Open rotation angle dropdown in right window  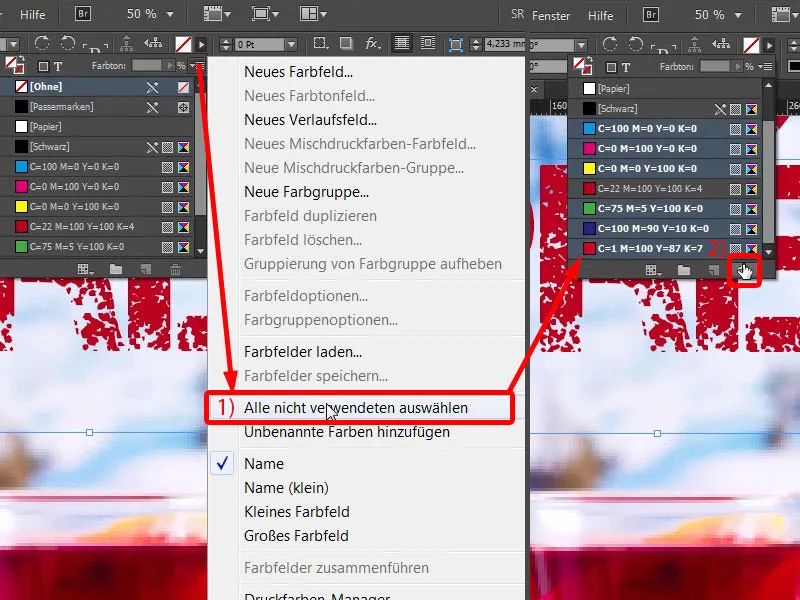pyautogui.click(x=581, y=46)
